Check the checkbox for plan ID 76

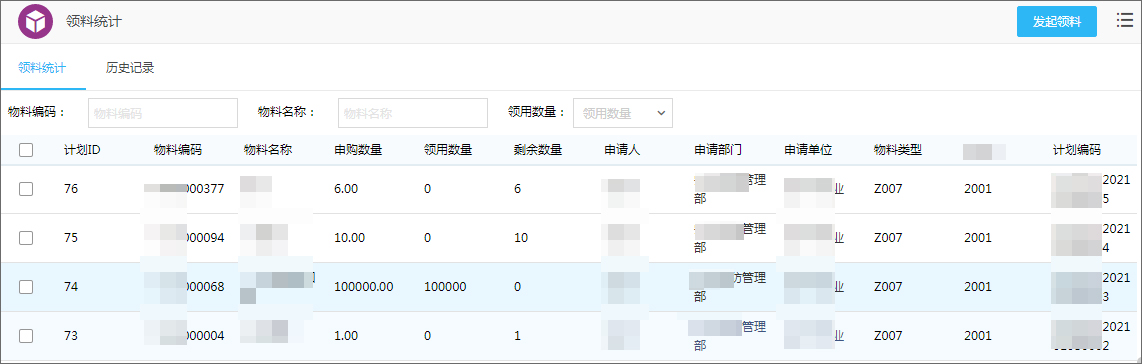[x=26, y=189]
